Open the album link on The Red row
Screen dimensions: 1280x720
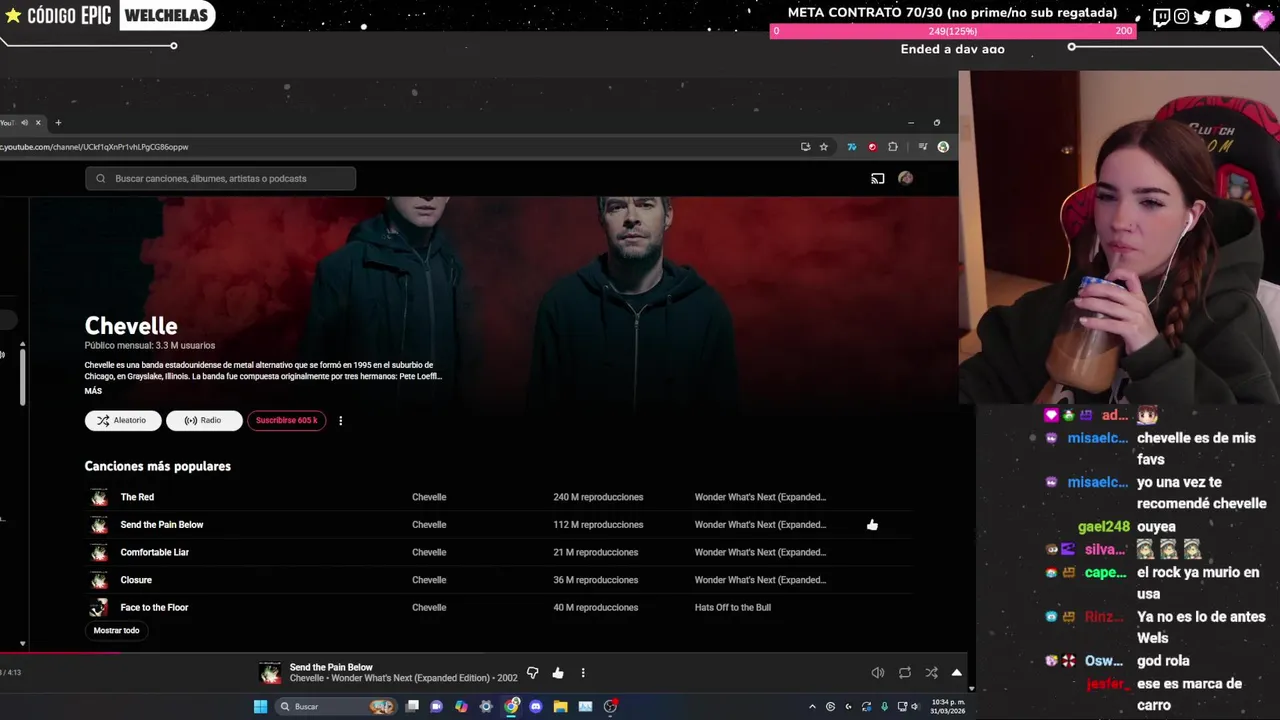(x=760, y=497)
